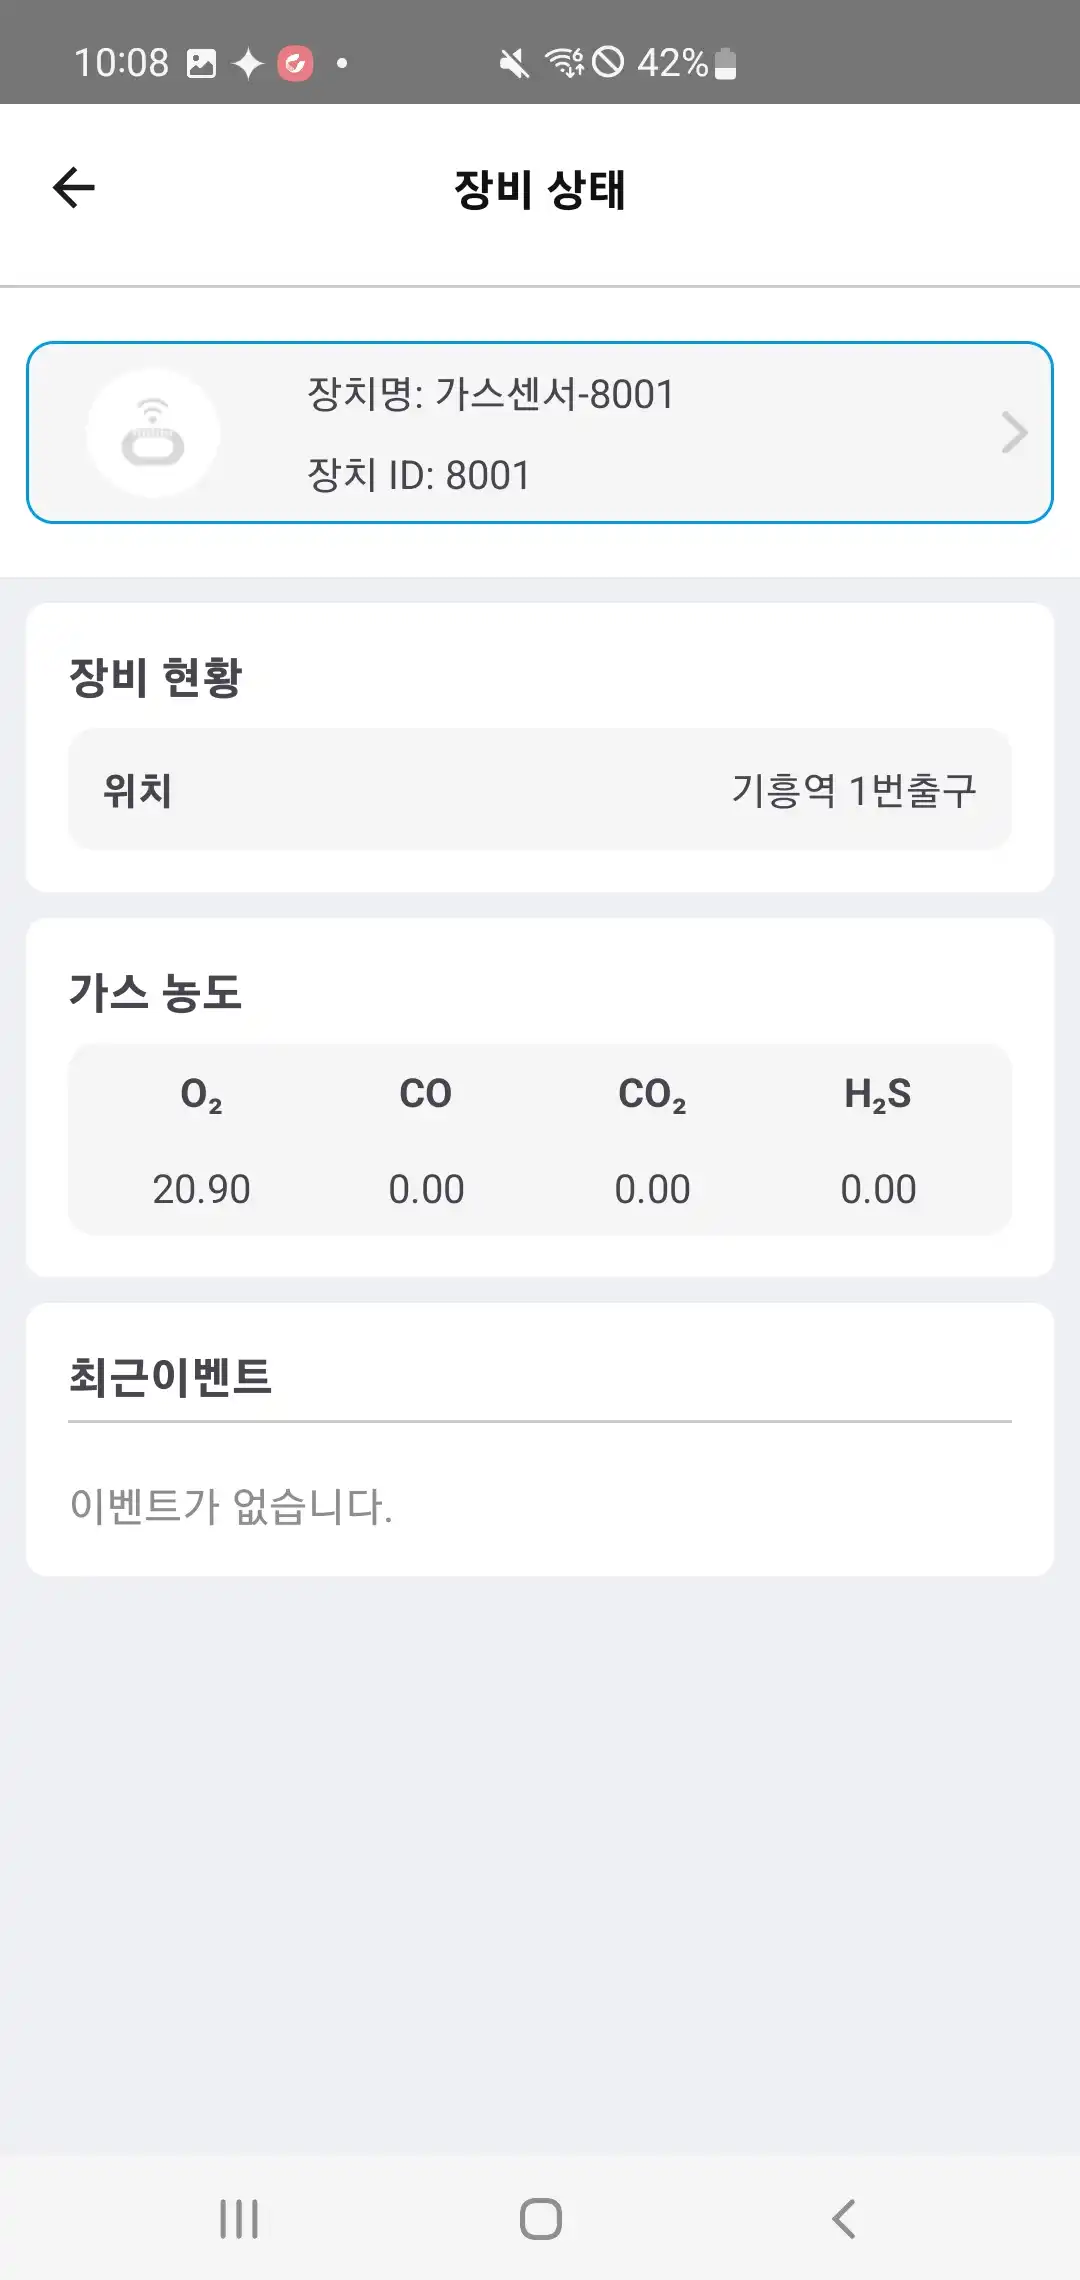Tap the O₂ reading 20.90
This screenshot has width=1080, height=2280.
201,1189
